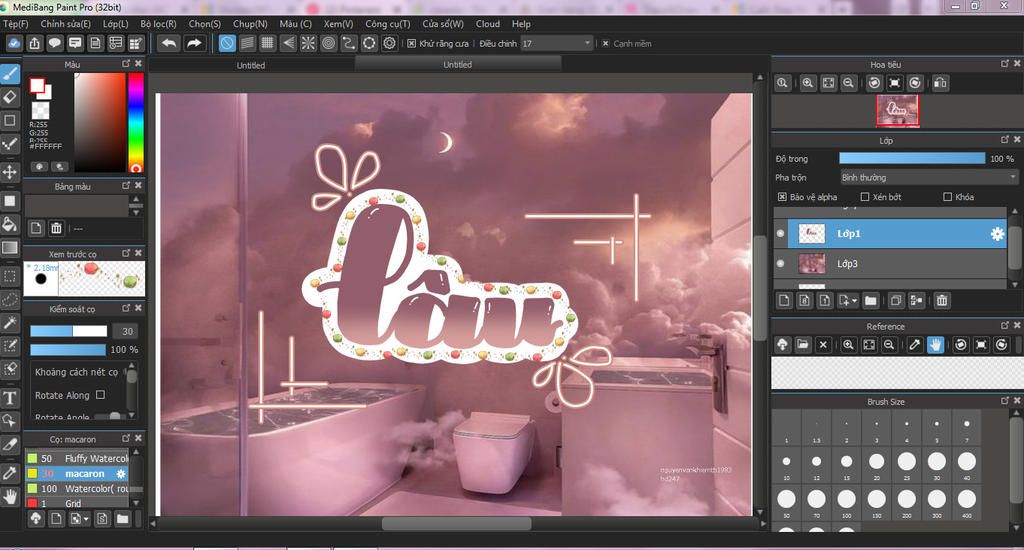Zoom in using the Navigator magnifier plus
The image size is (1024, 550).
coord(808,83)
